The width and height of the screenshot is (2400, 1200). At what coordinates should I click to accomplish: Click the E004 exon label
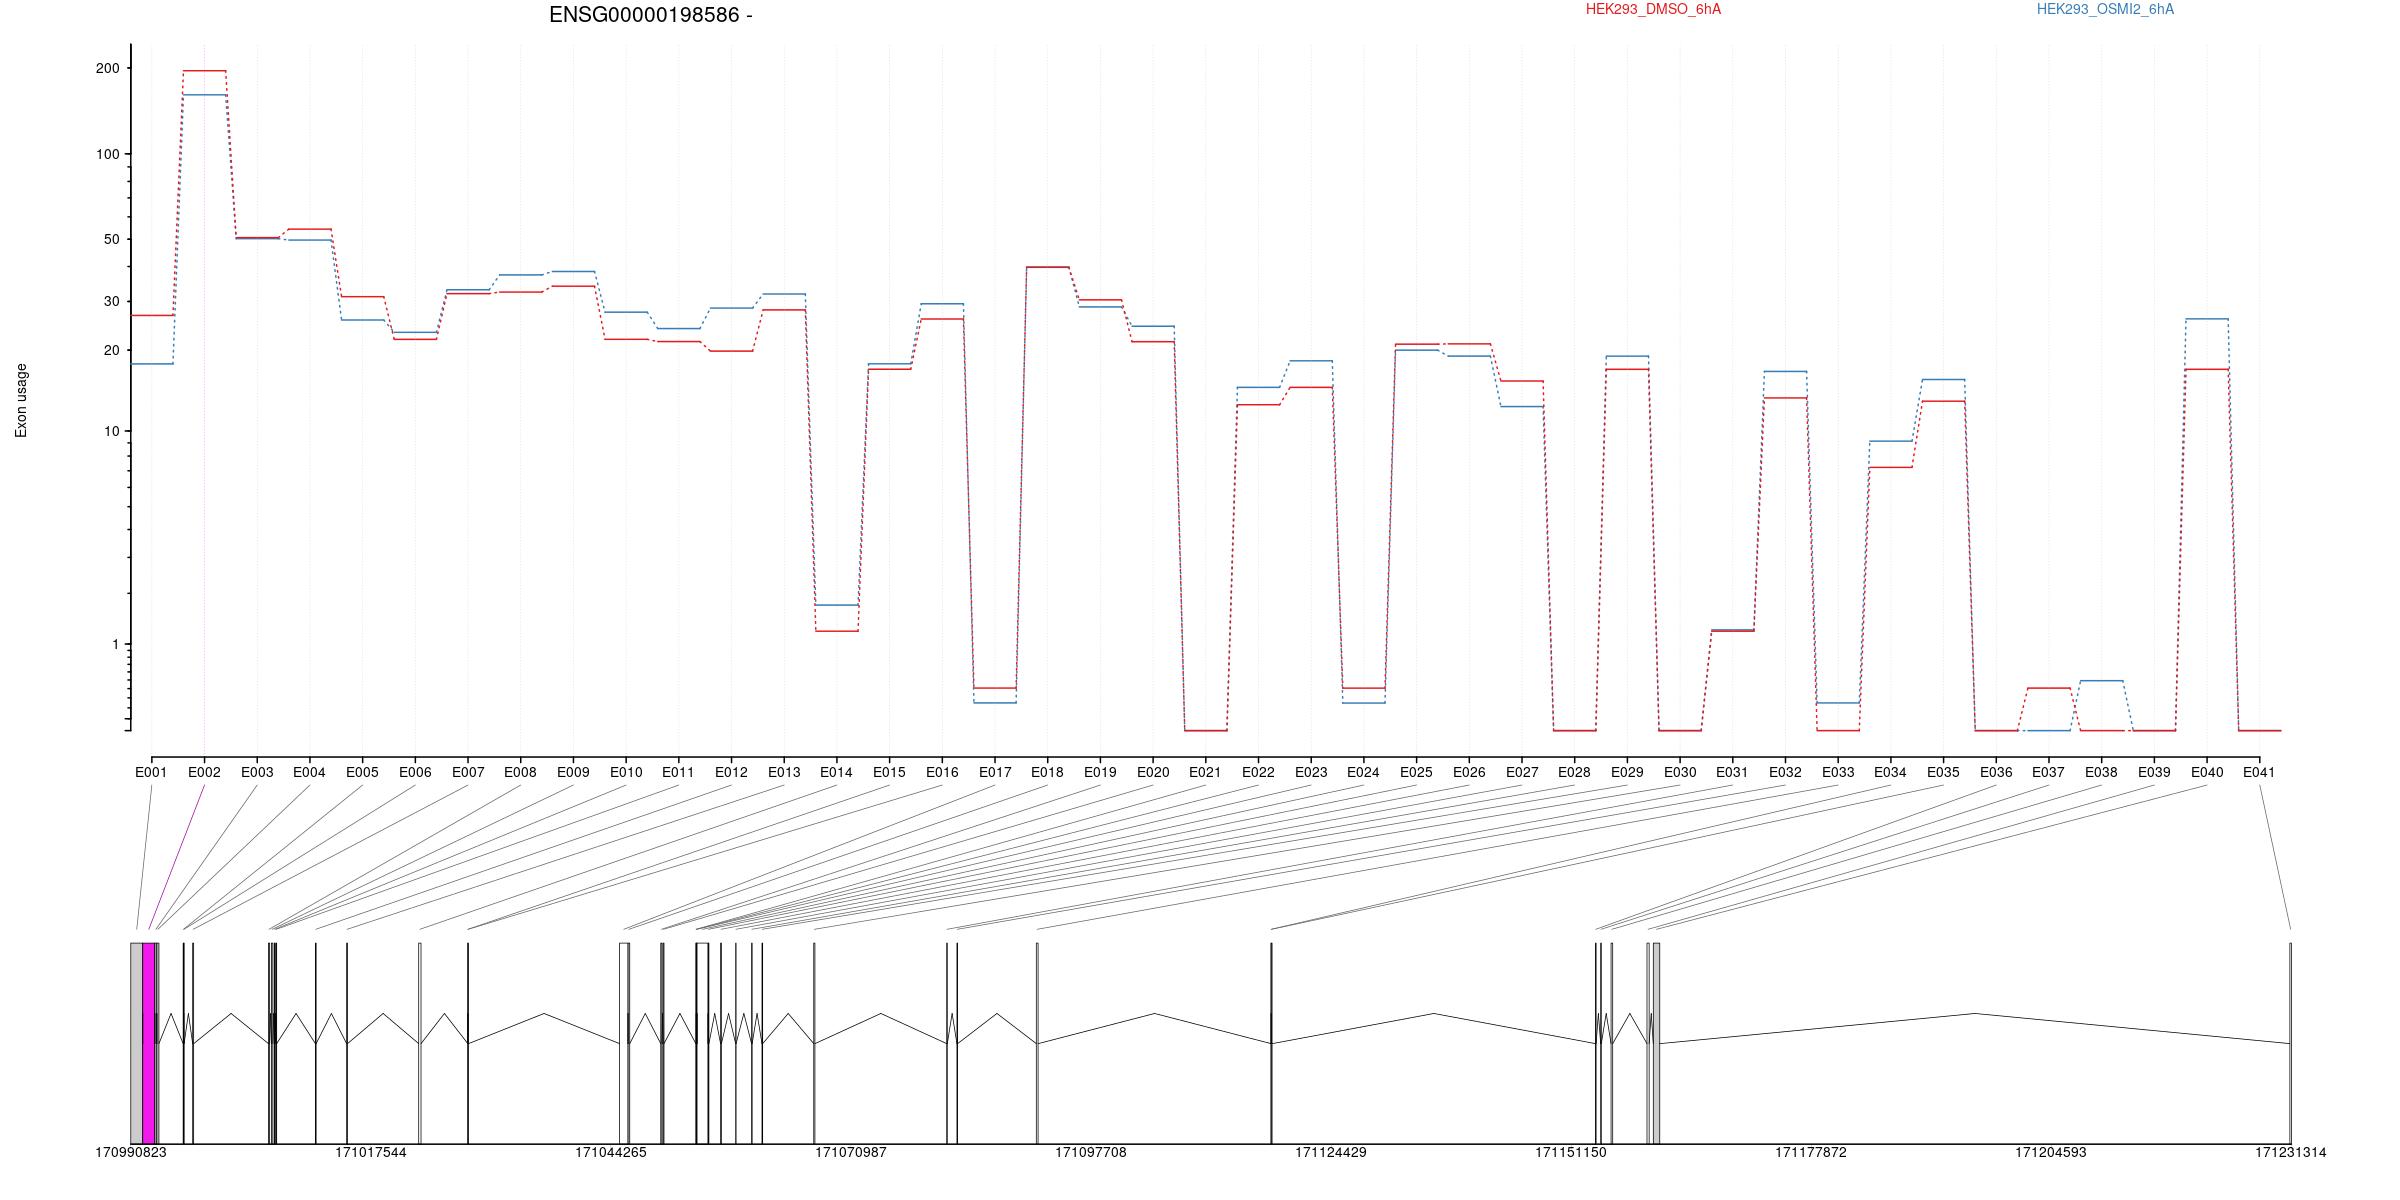309,772
